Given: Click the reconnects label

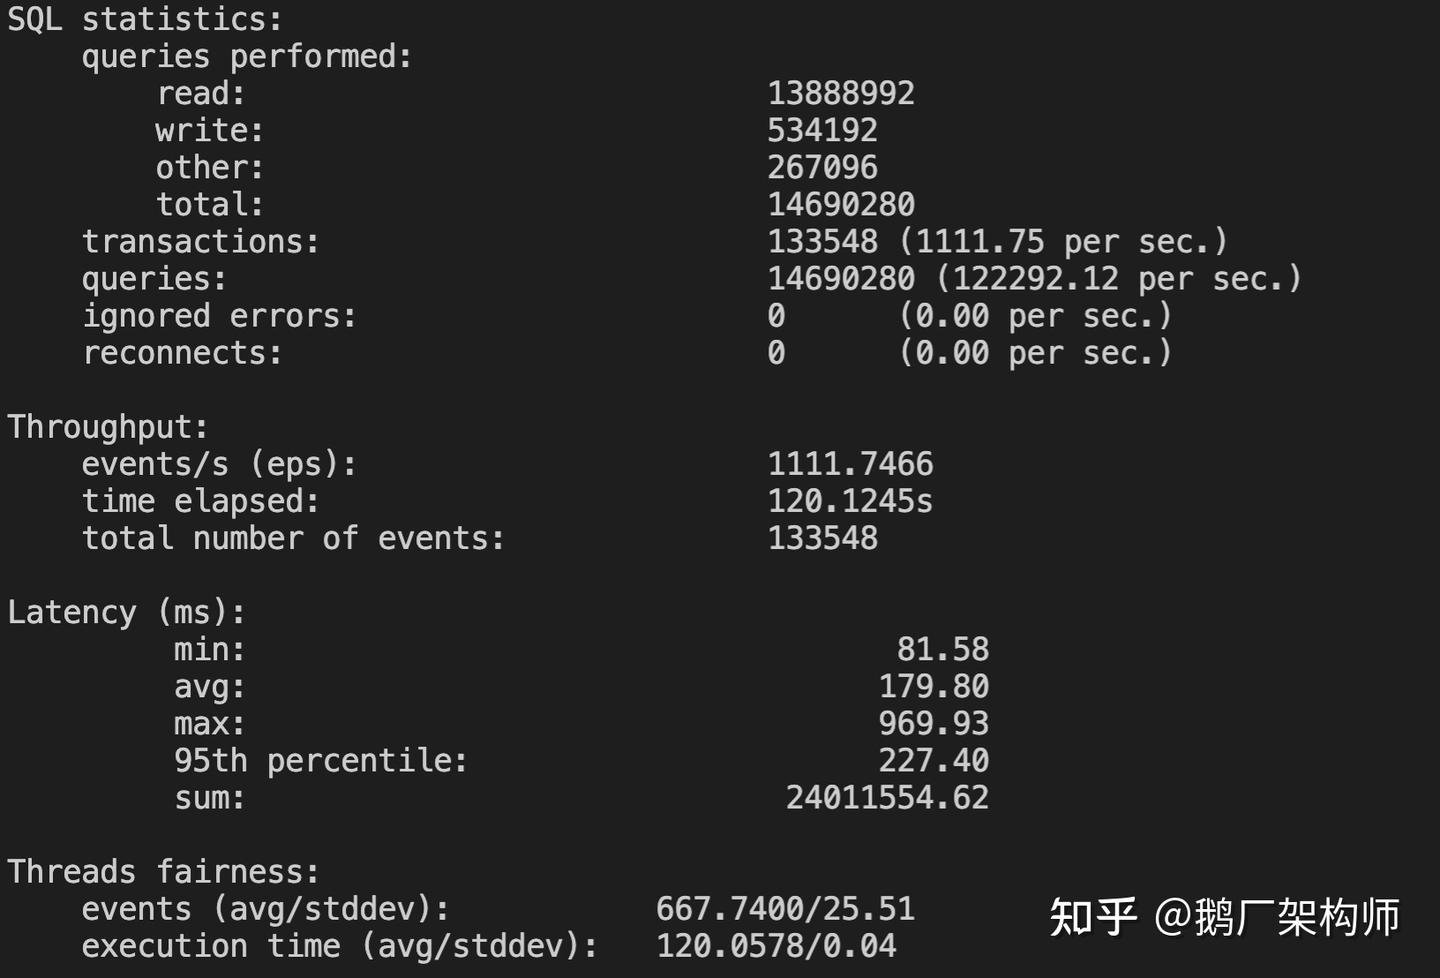Looking at the screenshot, I should [182, 353].
